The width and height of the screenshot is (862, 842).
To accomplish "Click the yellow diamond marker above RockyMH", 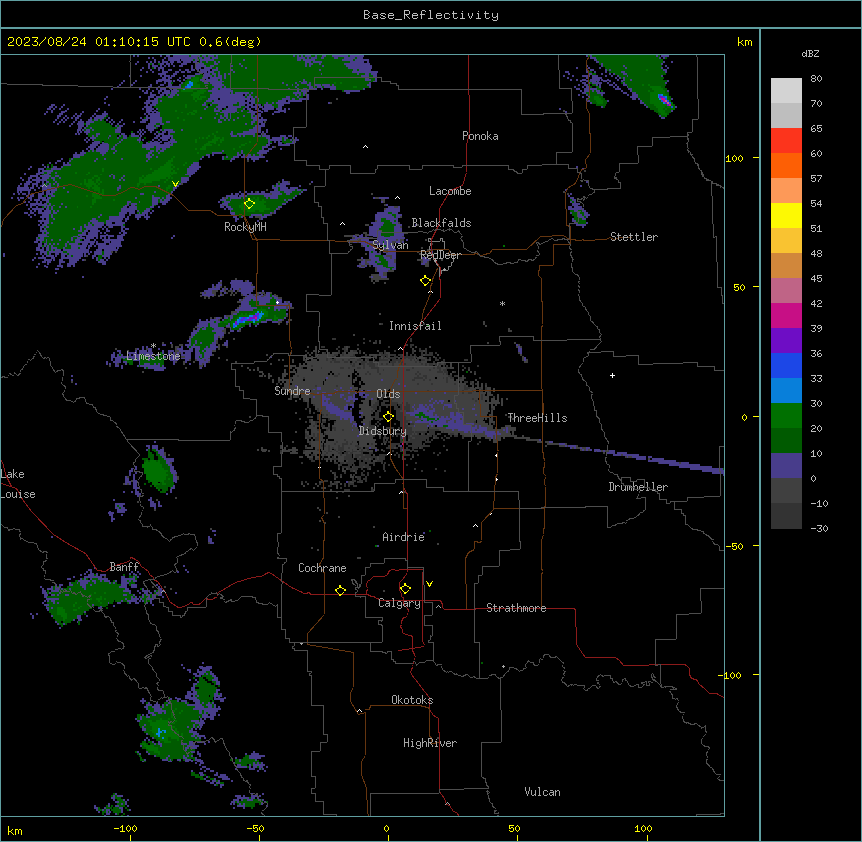I will 249,204.
